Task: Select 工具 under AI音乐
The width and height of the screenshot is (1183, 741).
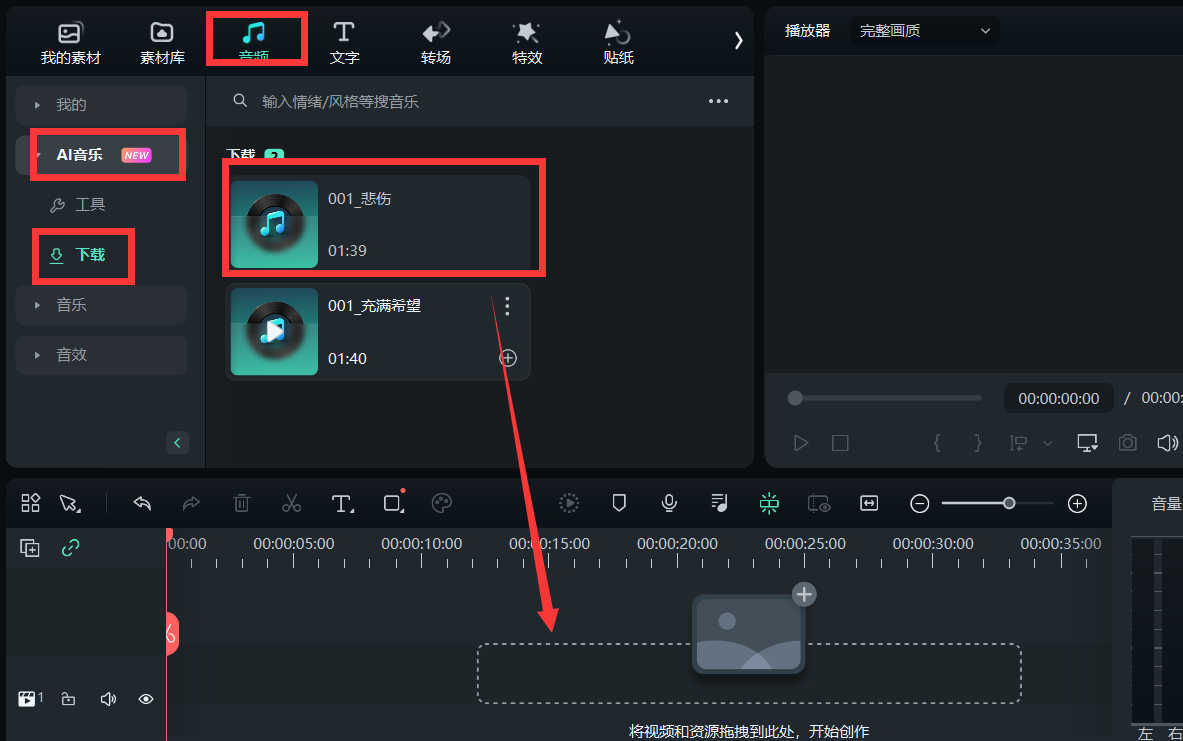Action: [x=78, y=204]
